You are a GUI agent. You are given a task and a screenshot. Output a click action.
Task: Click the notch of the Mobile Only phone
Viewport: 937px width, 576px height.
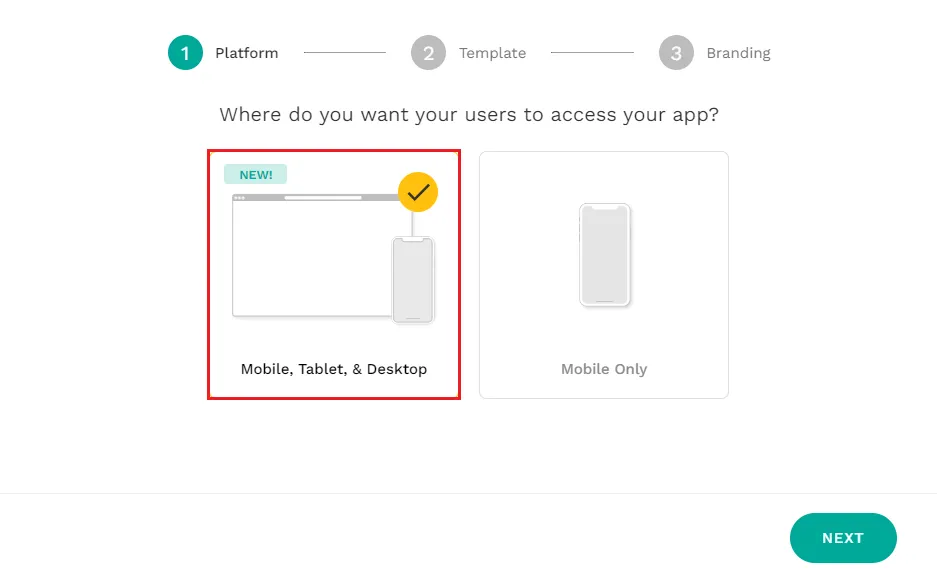[605, 208]
